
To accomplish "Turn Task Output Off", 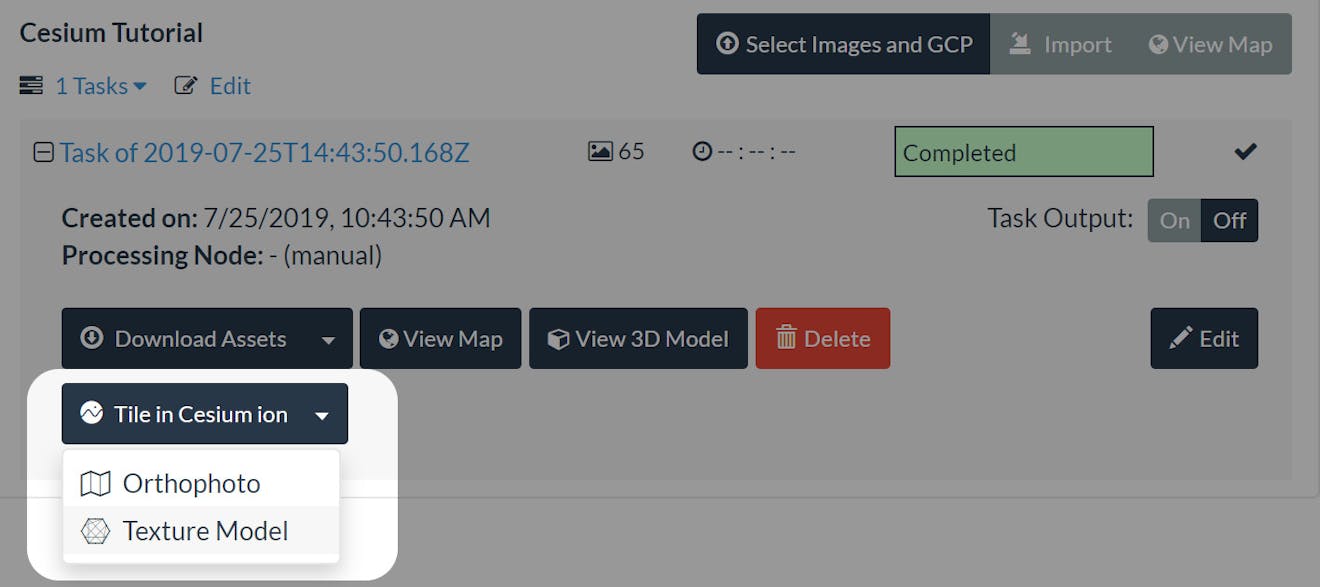I will click(x=1229, y=220).
